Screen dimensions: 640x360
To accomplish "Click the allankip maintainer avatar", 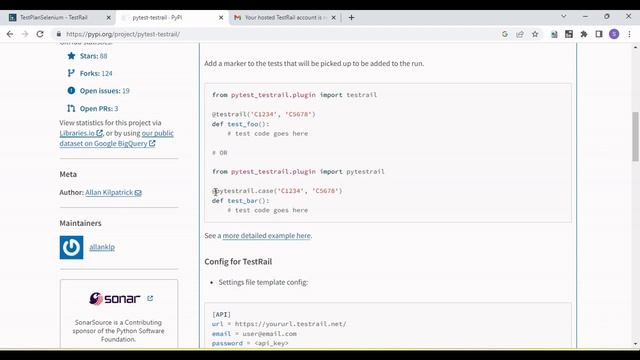I will 71,247.
